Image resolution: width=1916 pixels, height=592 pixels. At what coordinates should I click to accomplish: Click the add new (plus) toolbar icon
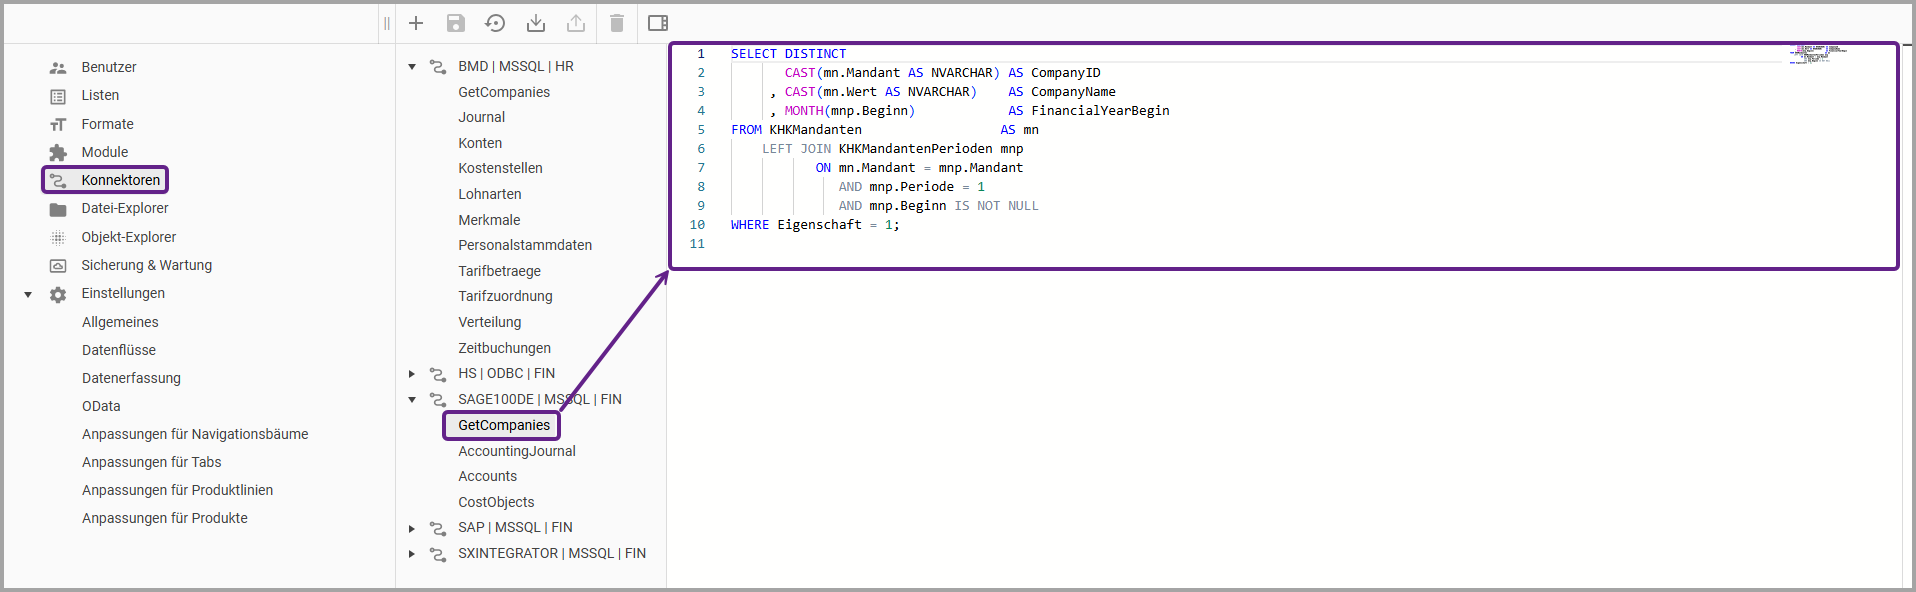416,23
